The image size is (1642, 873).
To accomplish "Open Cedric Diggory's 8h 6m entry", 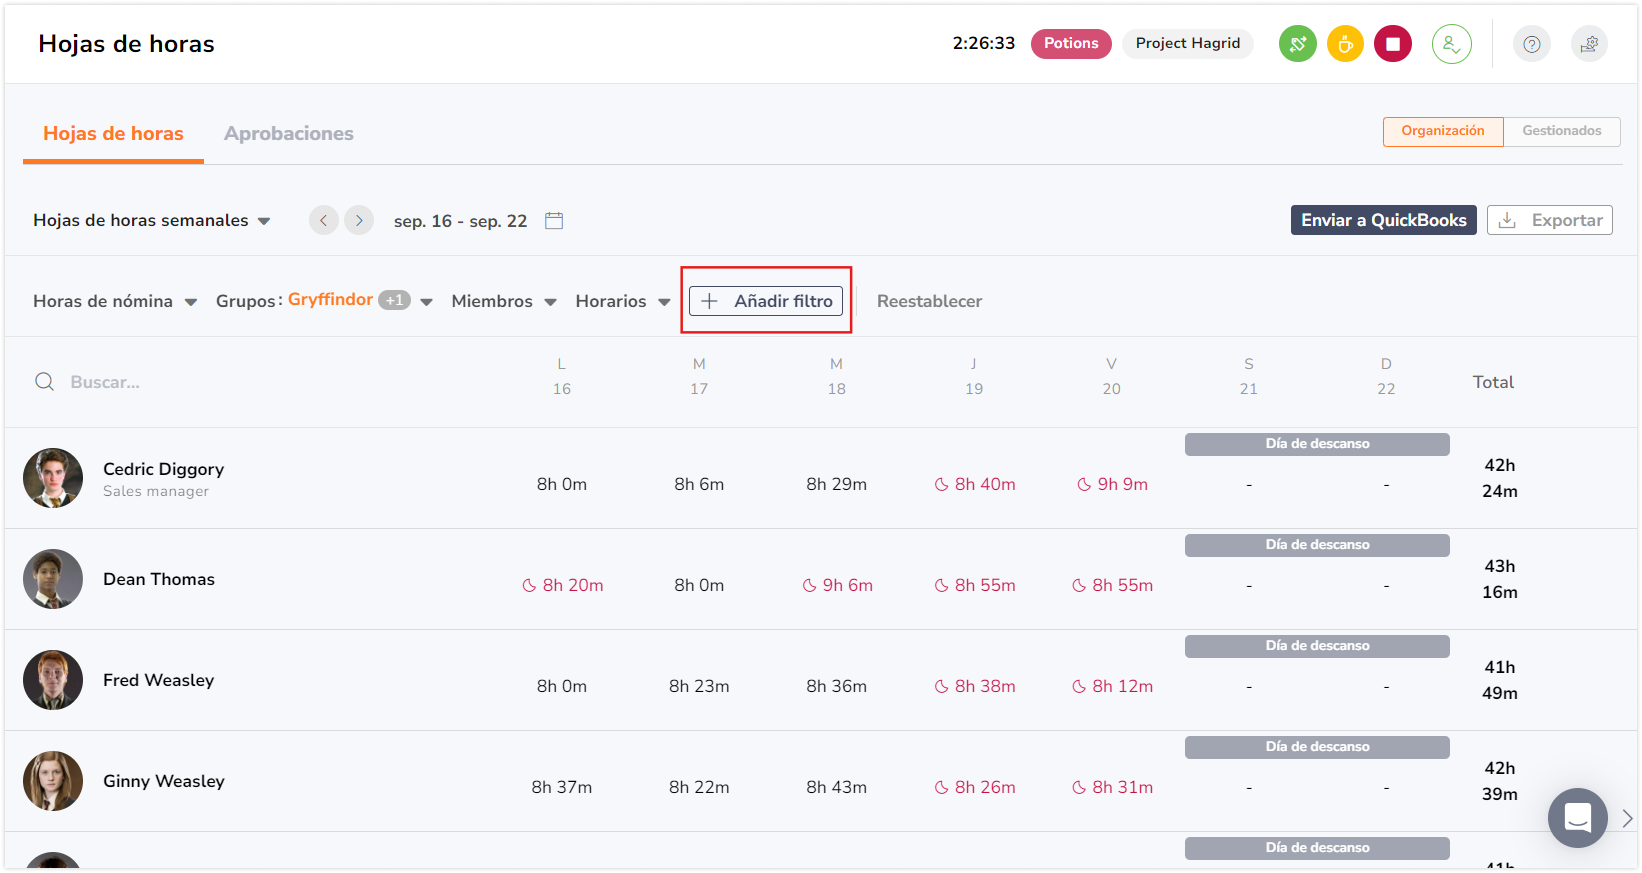I will [699, 484].
